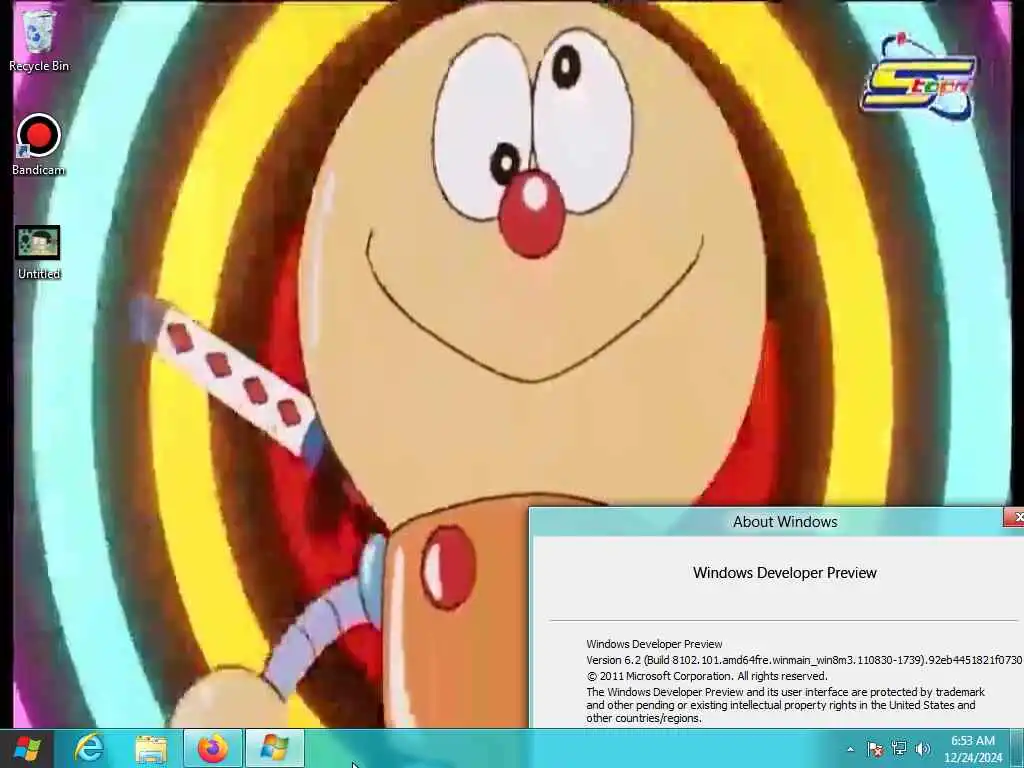The height and width of the screenshot is (768, 1024).
Task: Click the 2011 Microsoft Corporation copyright line
Action: [707, 677]
